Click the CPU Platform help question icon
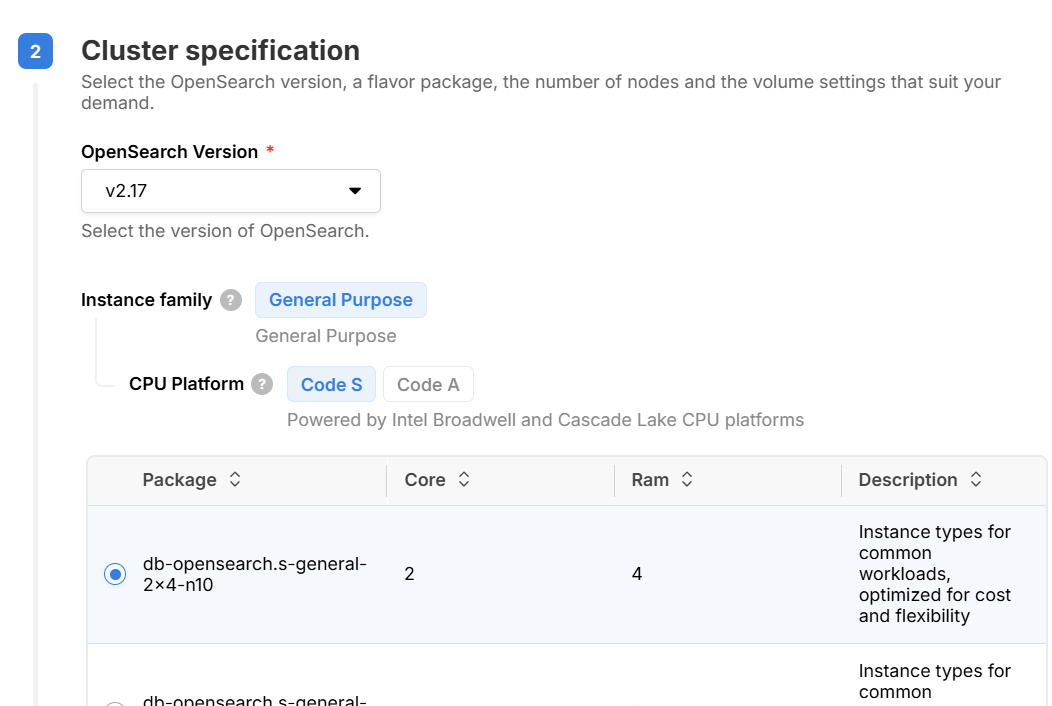Viewport: 1052px width, 706px height. tap(262, 384)
